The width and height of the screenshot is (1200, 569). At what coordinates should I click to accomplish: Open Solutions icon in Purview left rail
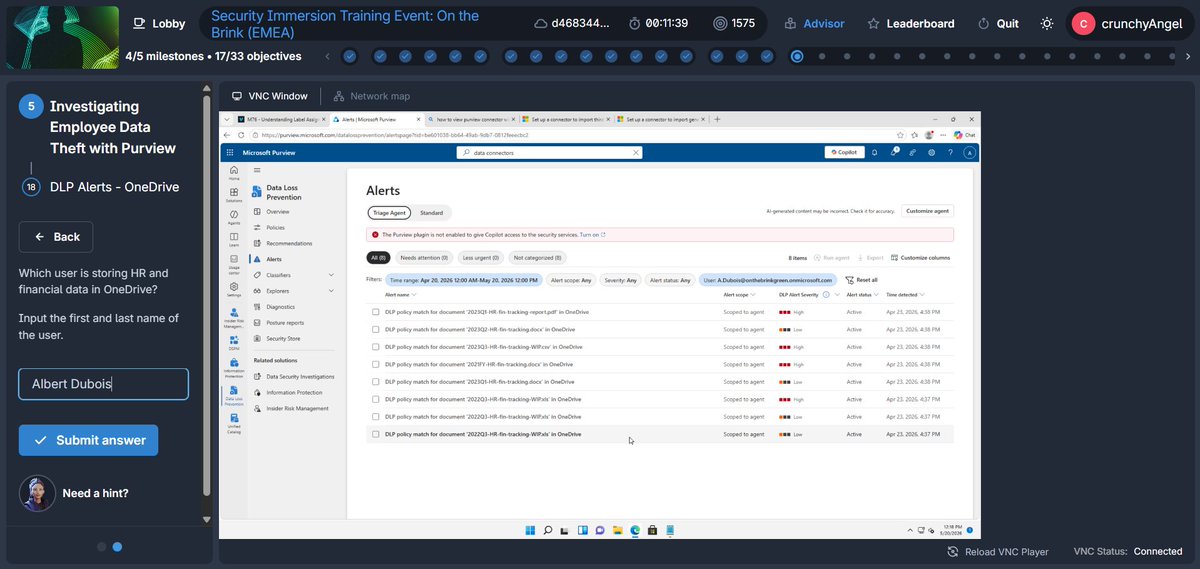pyautogui.click(x=233, y=194)
